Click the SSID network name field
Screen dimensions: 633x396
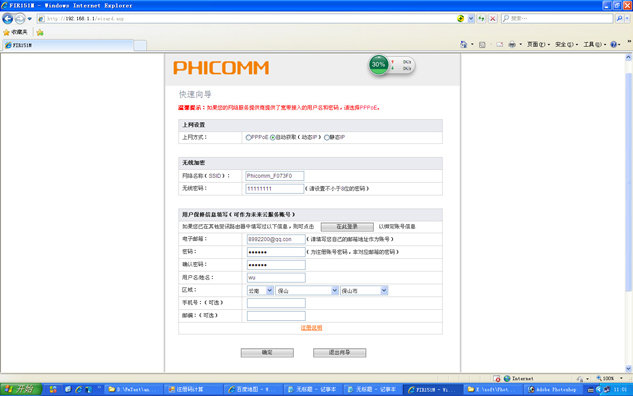click(275, 176)
